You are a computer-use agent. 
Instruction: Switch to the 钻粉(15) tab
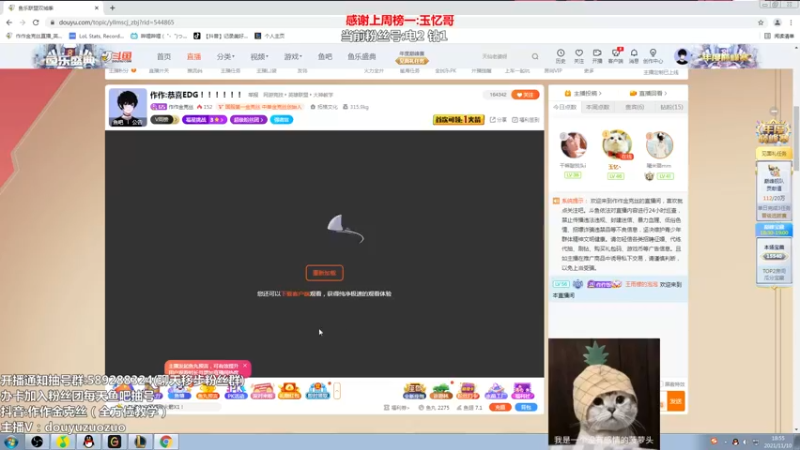coord(671,107)
